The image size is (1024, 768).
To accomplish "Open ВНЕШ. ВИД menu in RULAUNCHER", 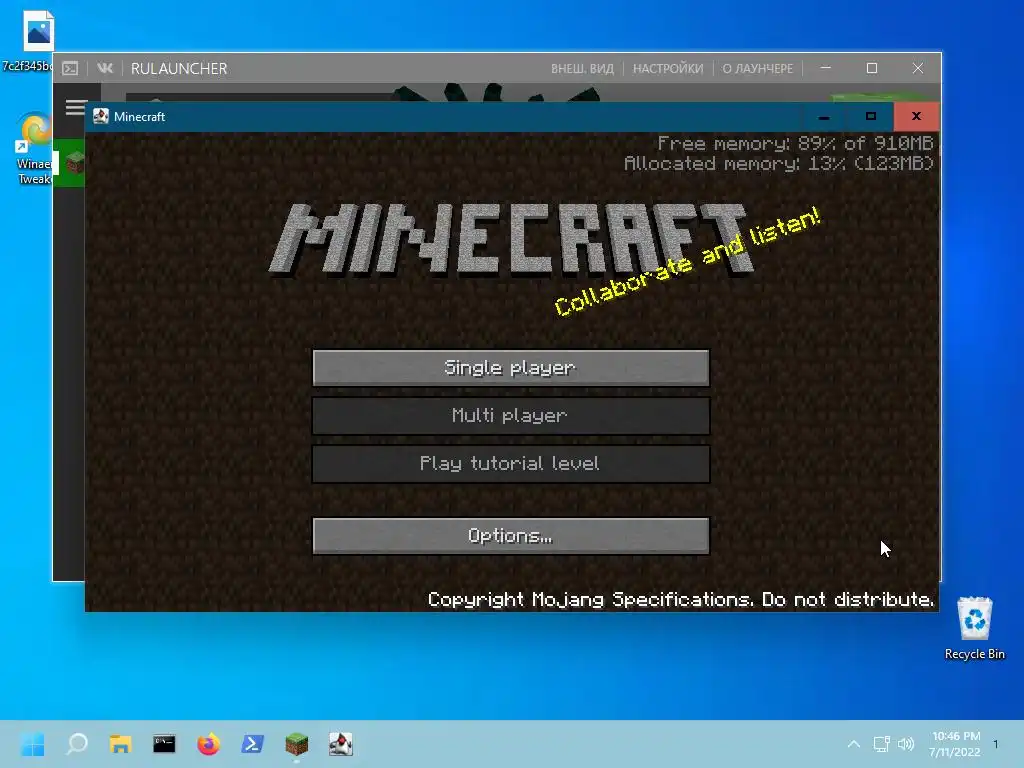I will pos(582,69).
